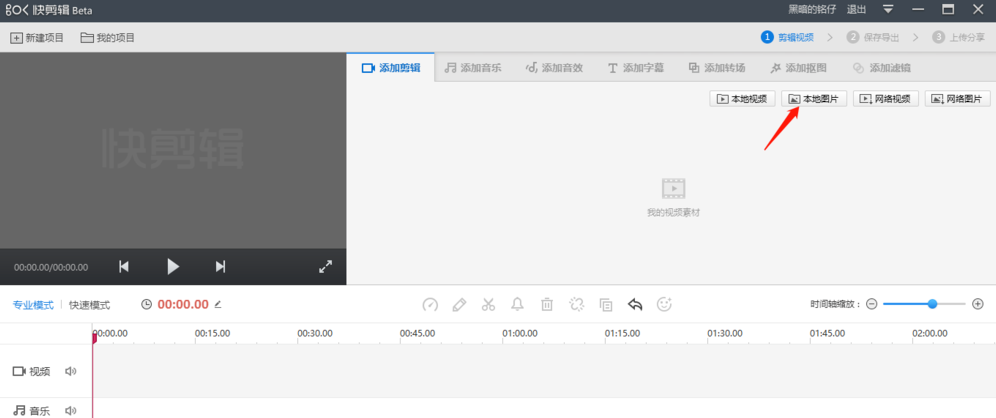Click the 音乐 track note icon
996x418 pixels.
[x=20, y=410]
